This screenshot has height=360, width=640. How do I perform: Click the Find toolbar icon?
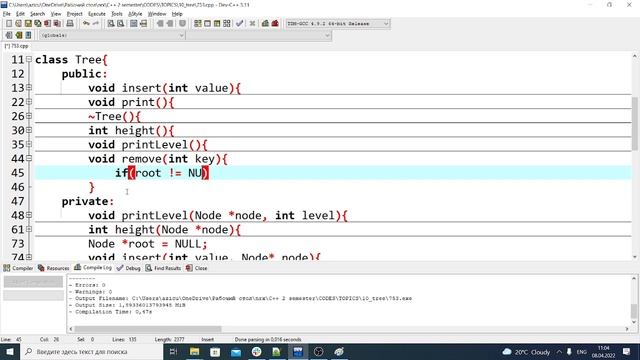111,24
